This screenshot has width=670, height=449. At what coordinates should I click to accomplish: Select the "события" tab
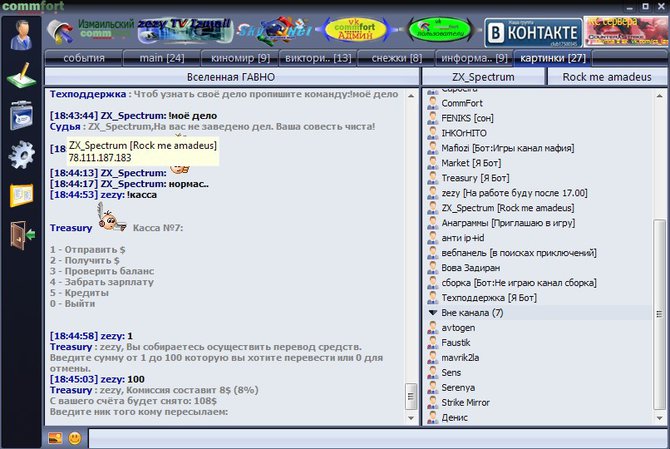[84, 58]
